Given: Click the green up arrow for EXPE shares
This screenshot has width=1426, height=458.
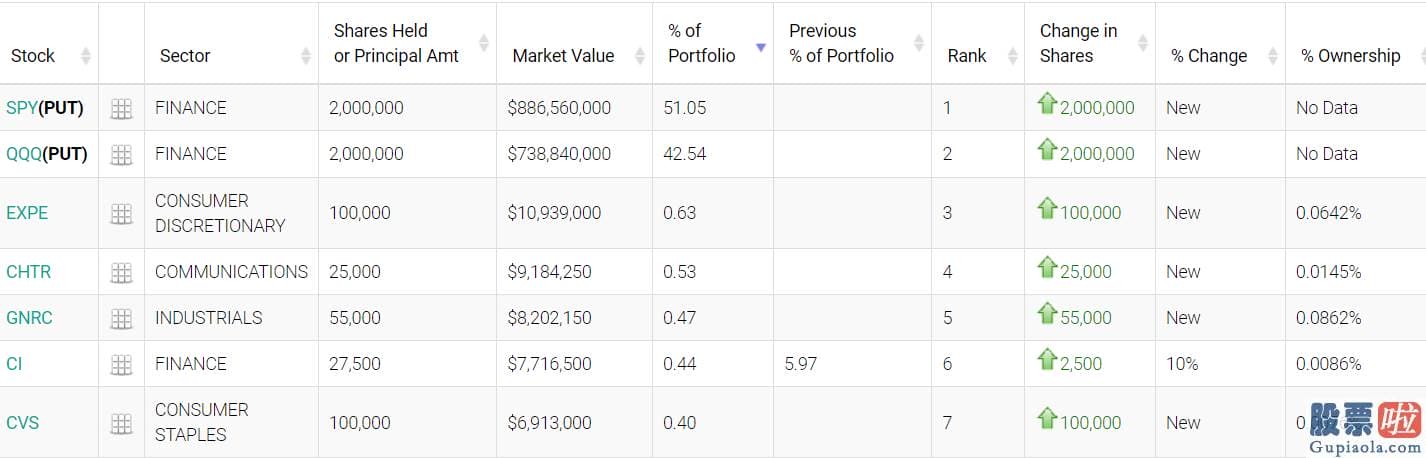Looking at the screenshot, I should [x=1047, y=210].
